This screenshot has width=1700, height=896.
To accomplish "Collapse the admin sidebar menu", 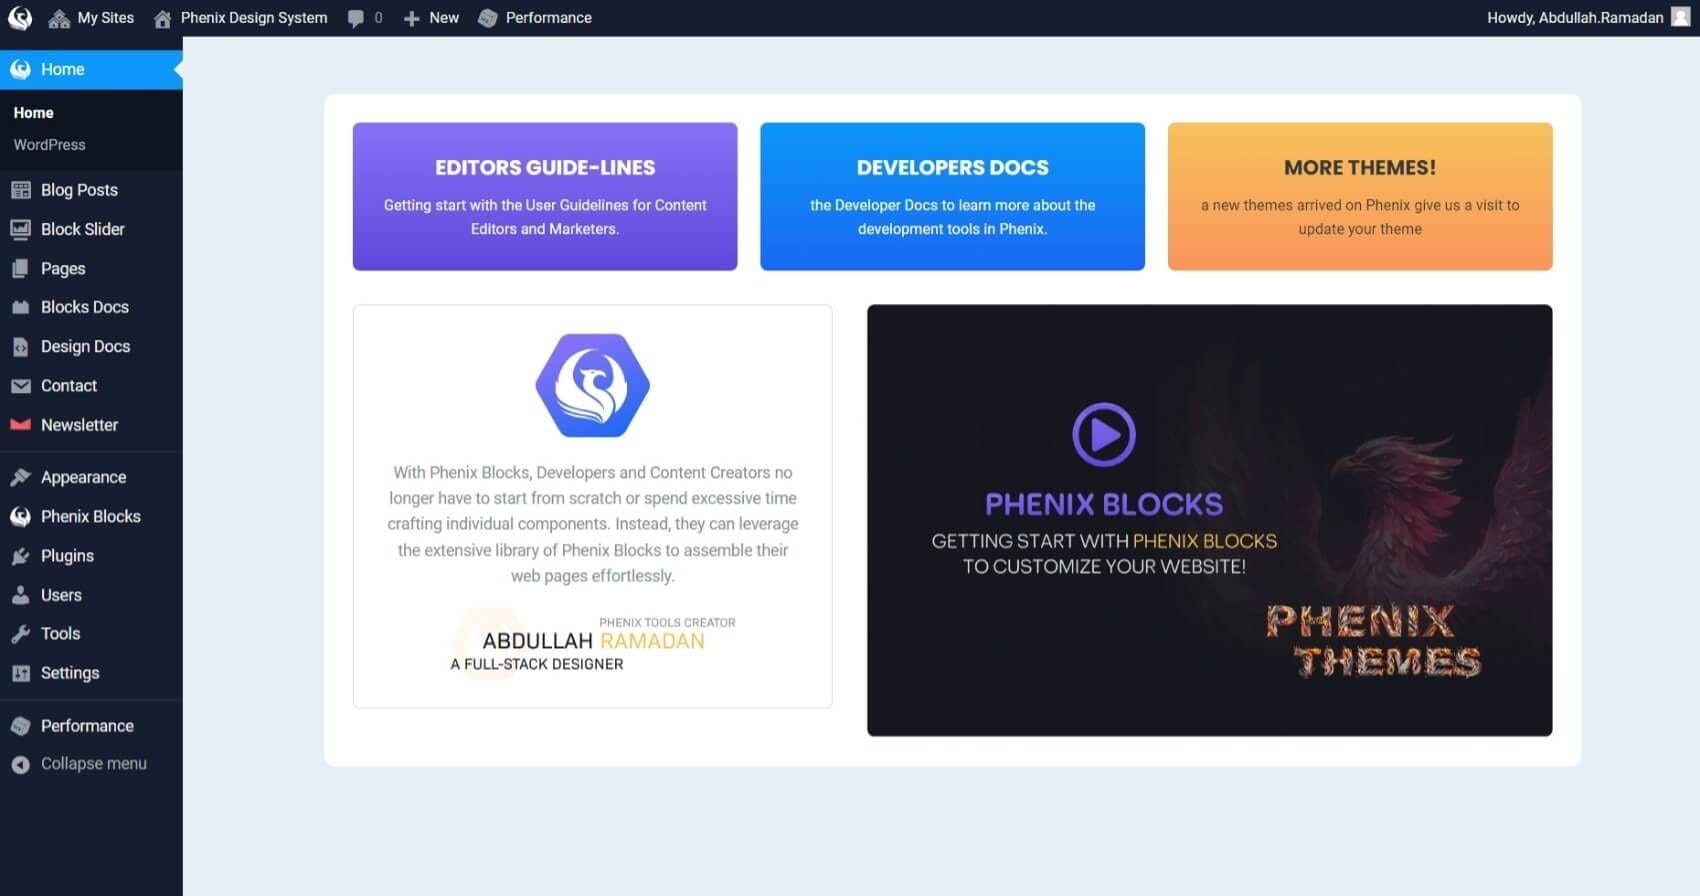I will 91,764.
